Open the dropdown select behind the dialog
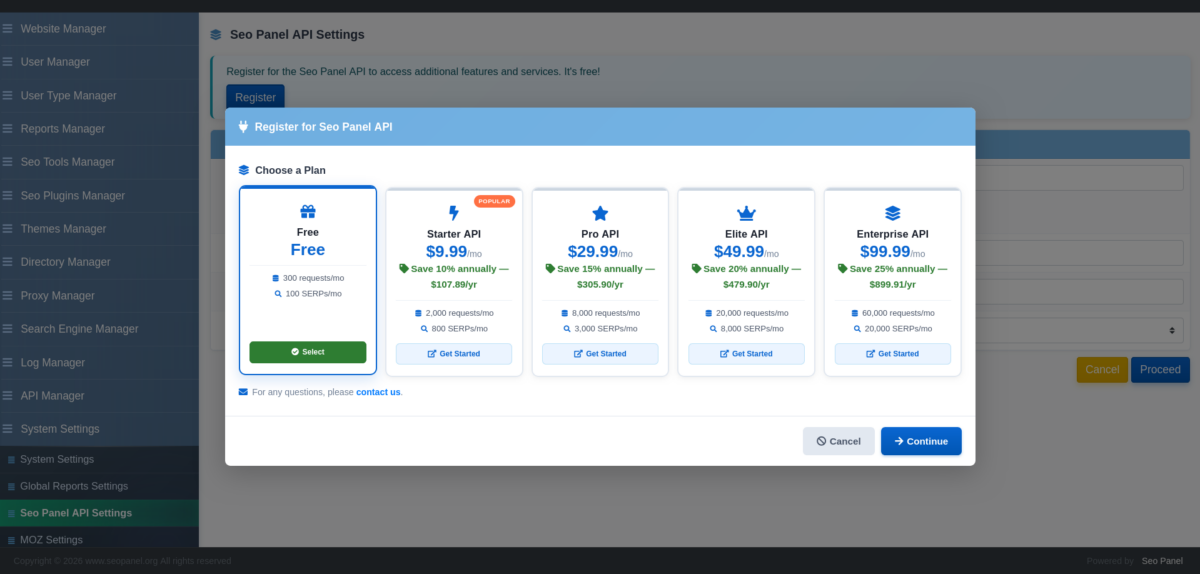 click(1080, 330)
